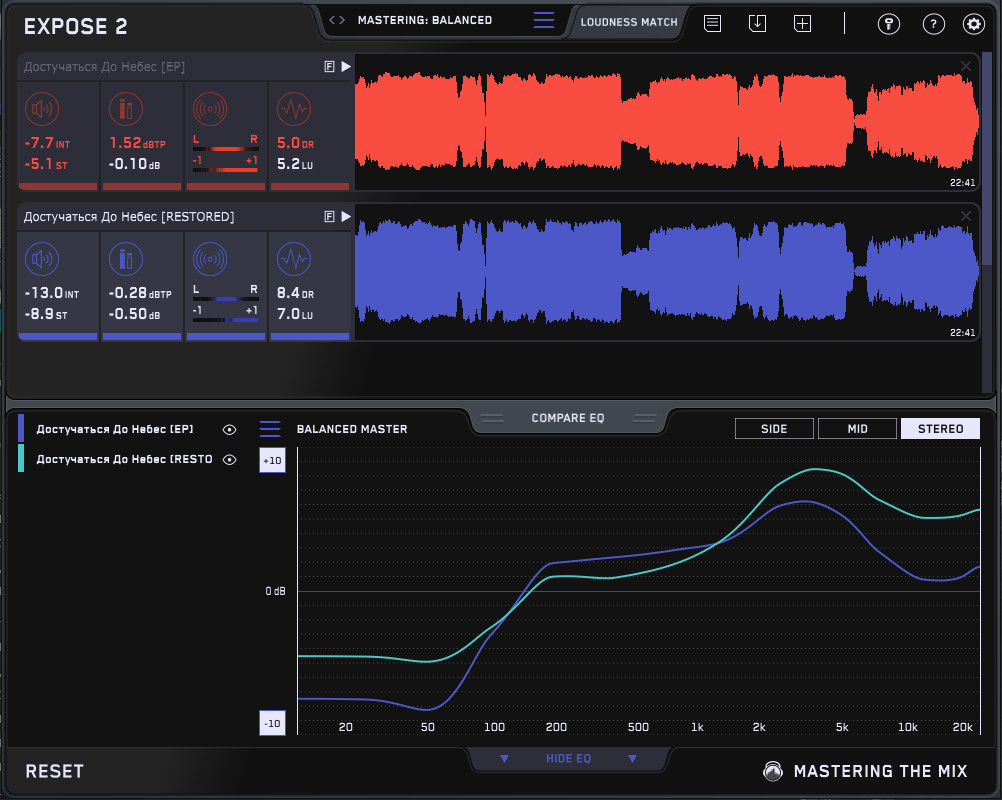Switch EQ view to Side
Screen dimensions: 1002x800
click(x=774, y=429)
